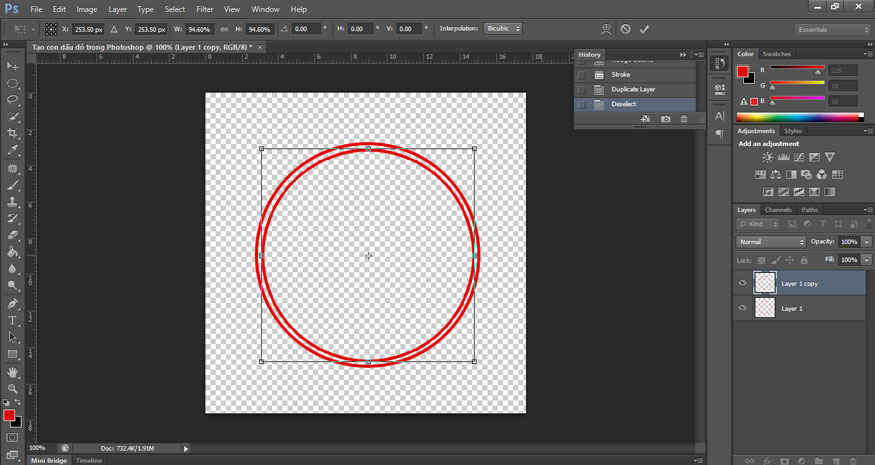Select the Crop tool
The image size is (875, 465).
(x=12, y=133)
